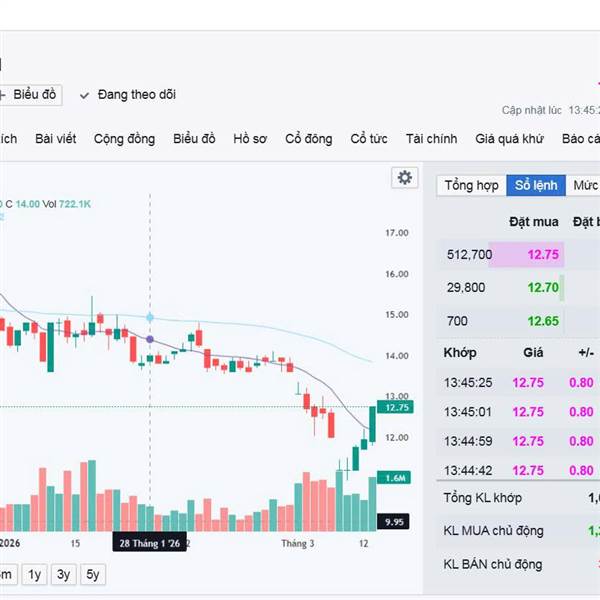
Task: Set chart range to 3y
Action: 64,574
